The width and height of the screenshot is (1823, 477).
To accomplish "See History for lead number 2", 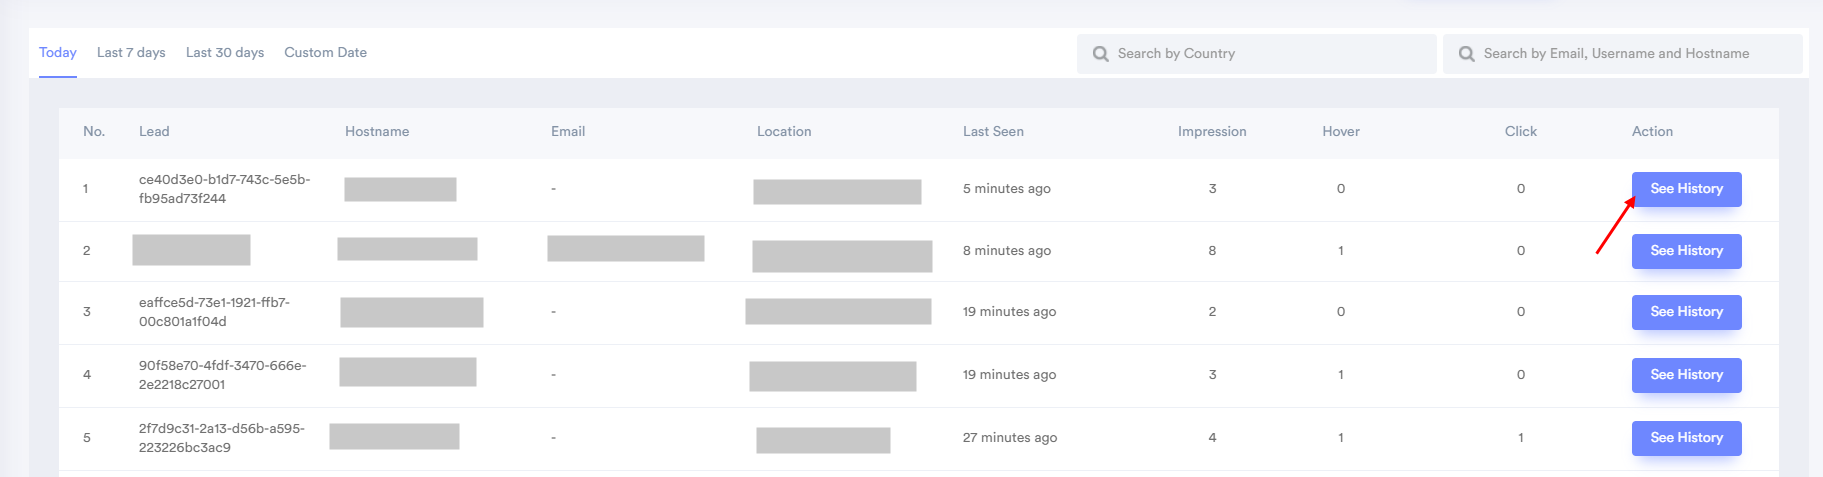I will pyautogui.click(x=1686, y=251).
